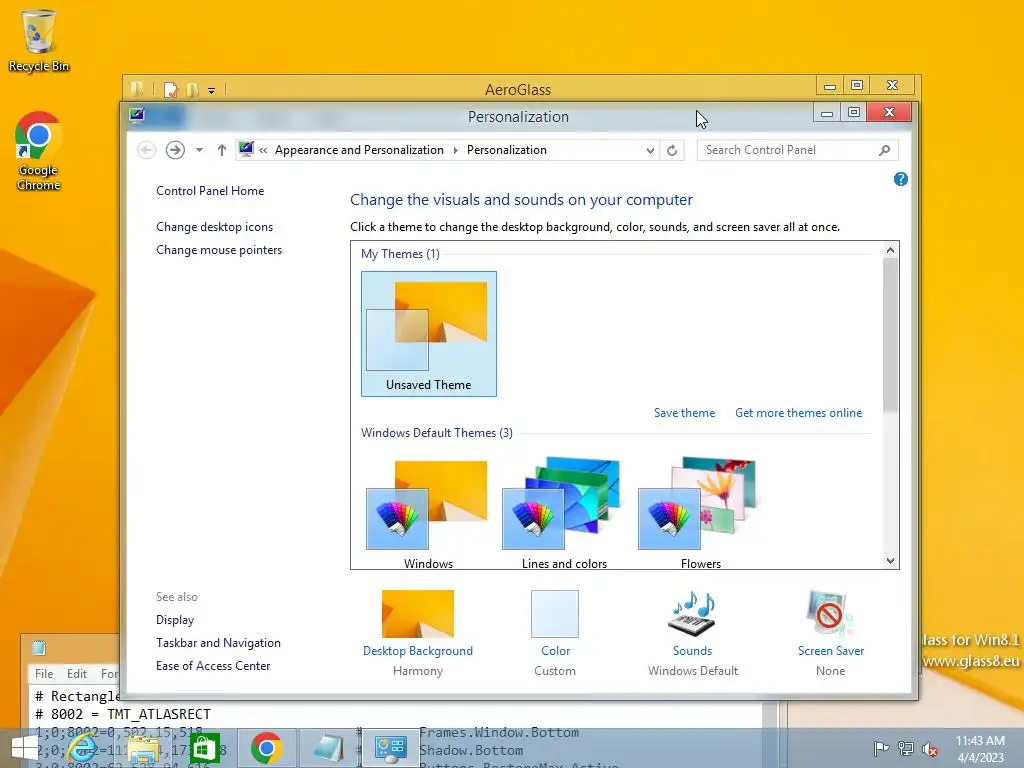Open Ease of Access Center
Viewport: 1024px width, 768px height.
213,665
